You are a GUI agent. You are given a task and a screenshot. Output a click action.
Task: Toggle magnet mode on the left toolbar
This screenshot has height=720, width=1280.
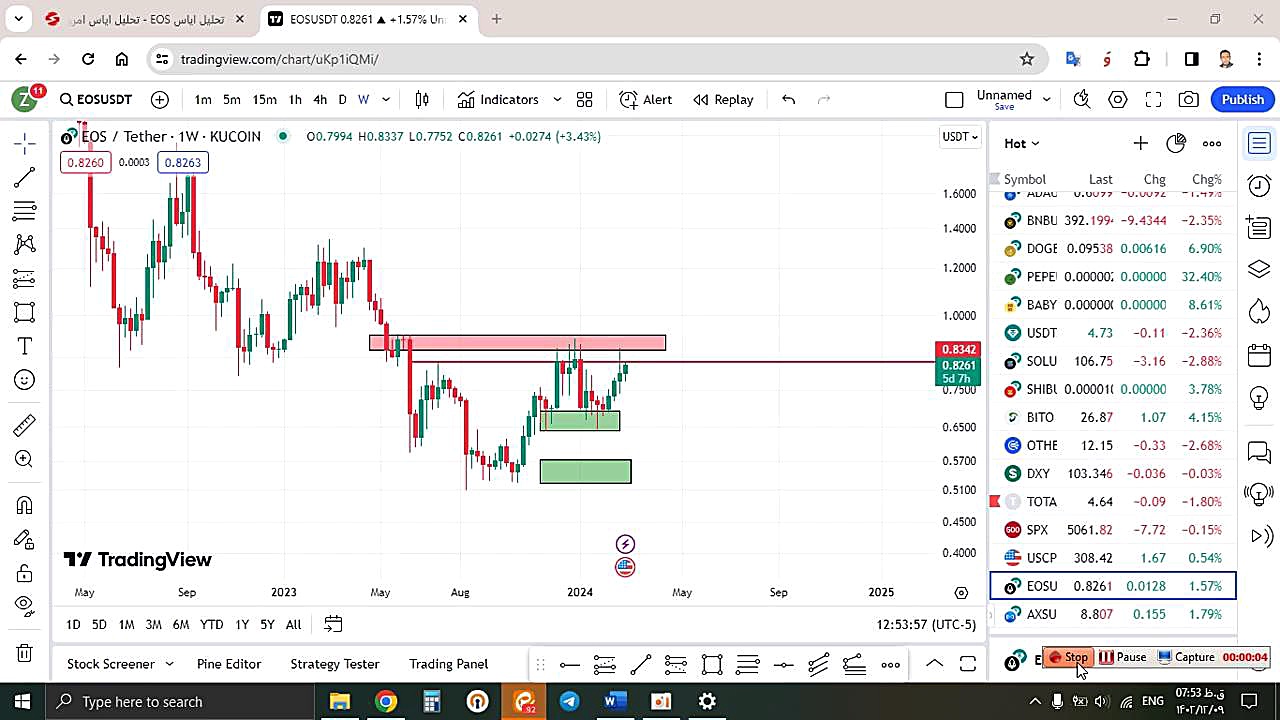(25, 505)
